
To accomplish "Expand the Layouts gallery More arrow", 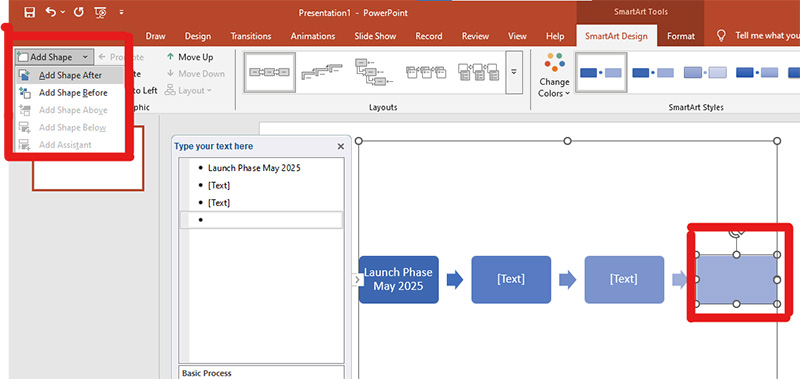I will click(514, 72).
